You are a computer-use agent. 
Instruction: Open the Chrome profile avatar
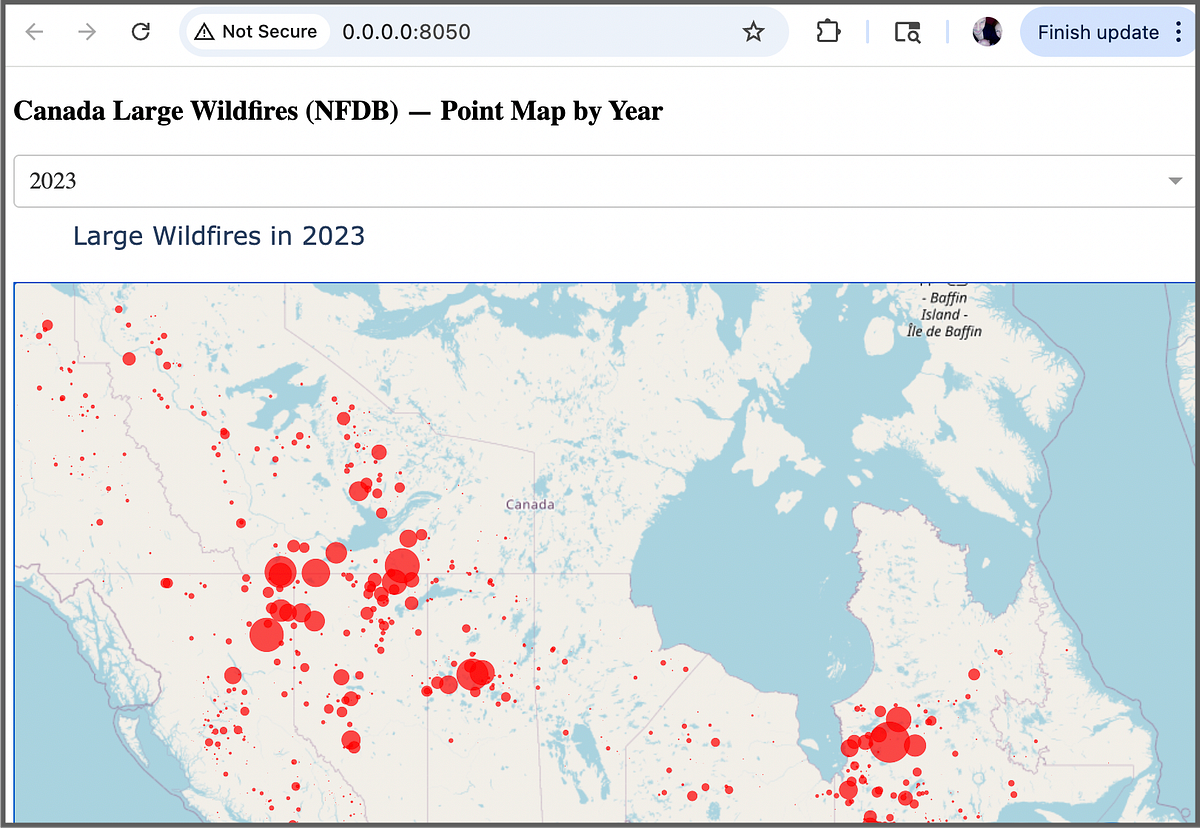987,32
